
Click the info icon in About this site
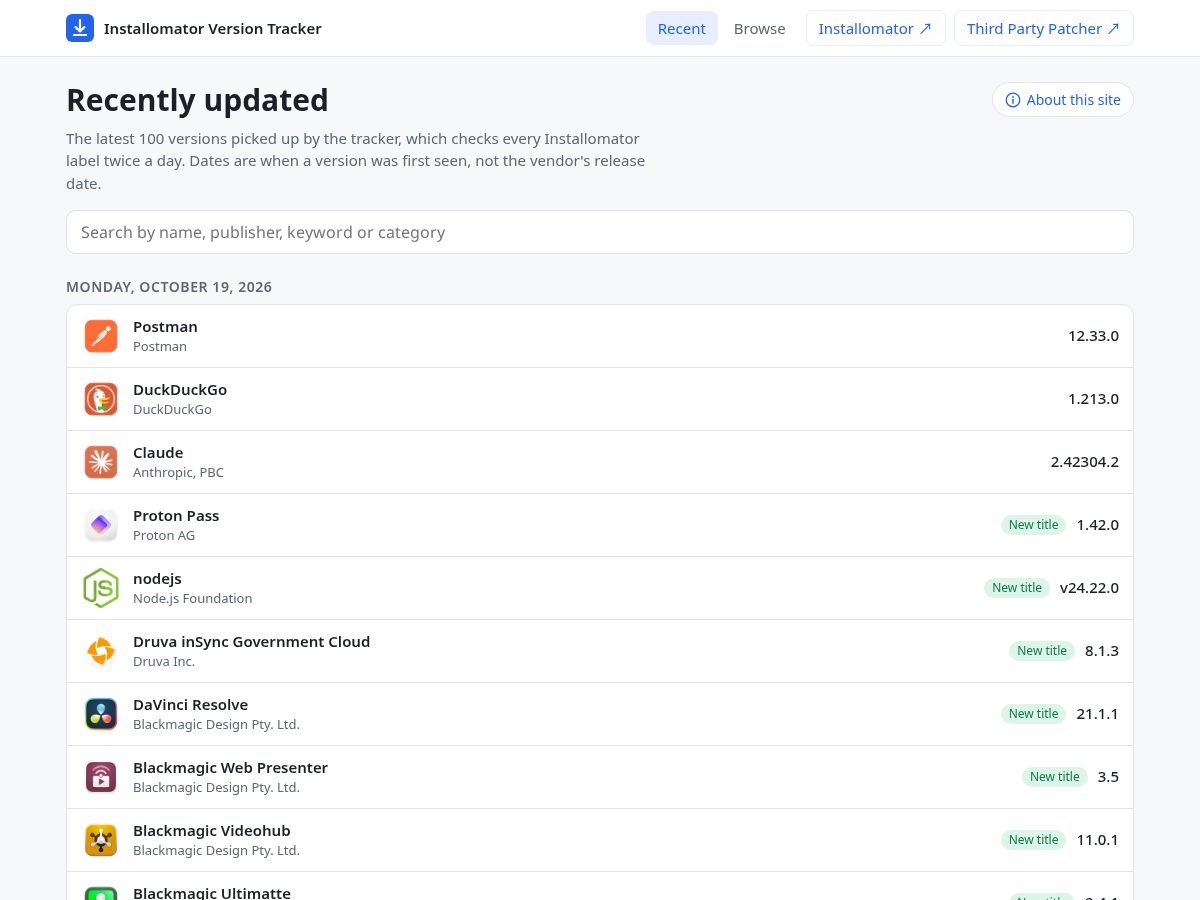[x=1013, y=100]
